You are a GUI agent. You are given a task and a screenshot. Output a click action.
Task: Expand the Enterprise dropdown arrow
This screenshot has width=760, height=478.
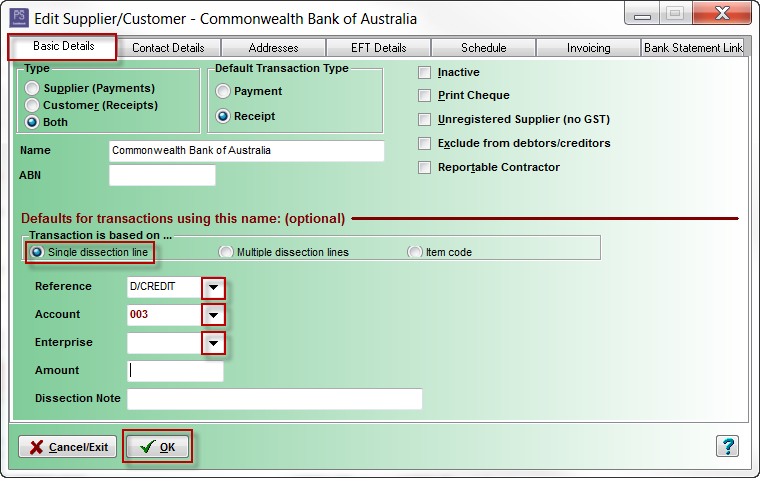[x=213, y=343]
